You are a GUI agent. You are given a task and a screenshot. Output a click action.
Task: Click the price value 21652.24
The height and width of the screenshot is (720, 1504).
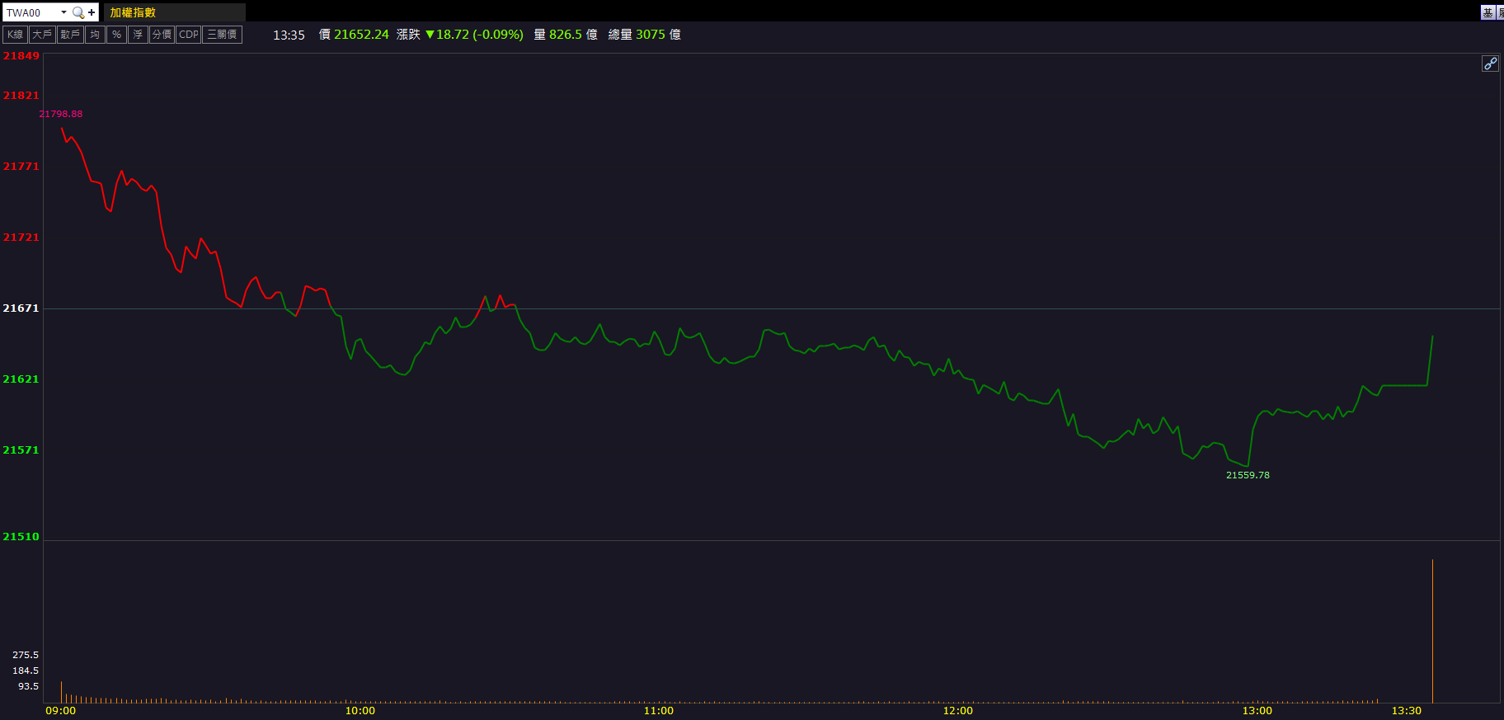(361, 34)
